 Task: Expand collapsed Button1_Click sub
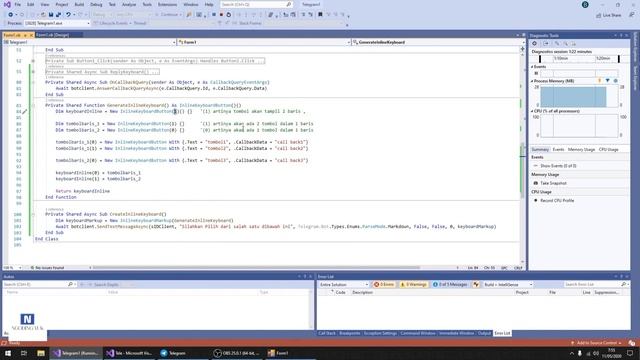pos(33,61)
